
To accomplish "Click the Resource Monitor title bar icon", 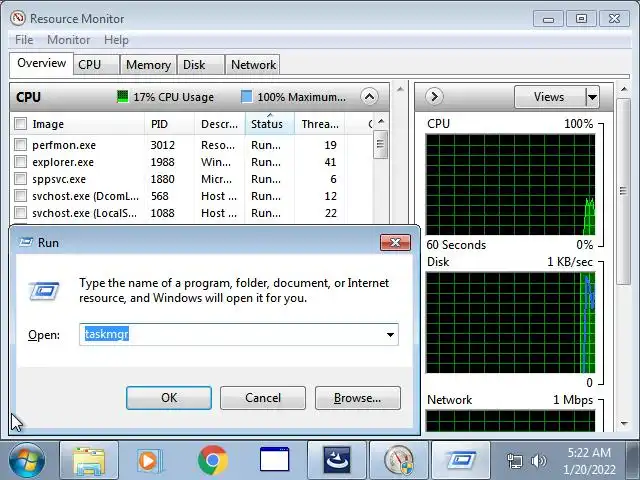I will (18, 18).
